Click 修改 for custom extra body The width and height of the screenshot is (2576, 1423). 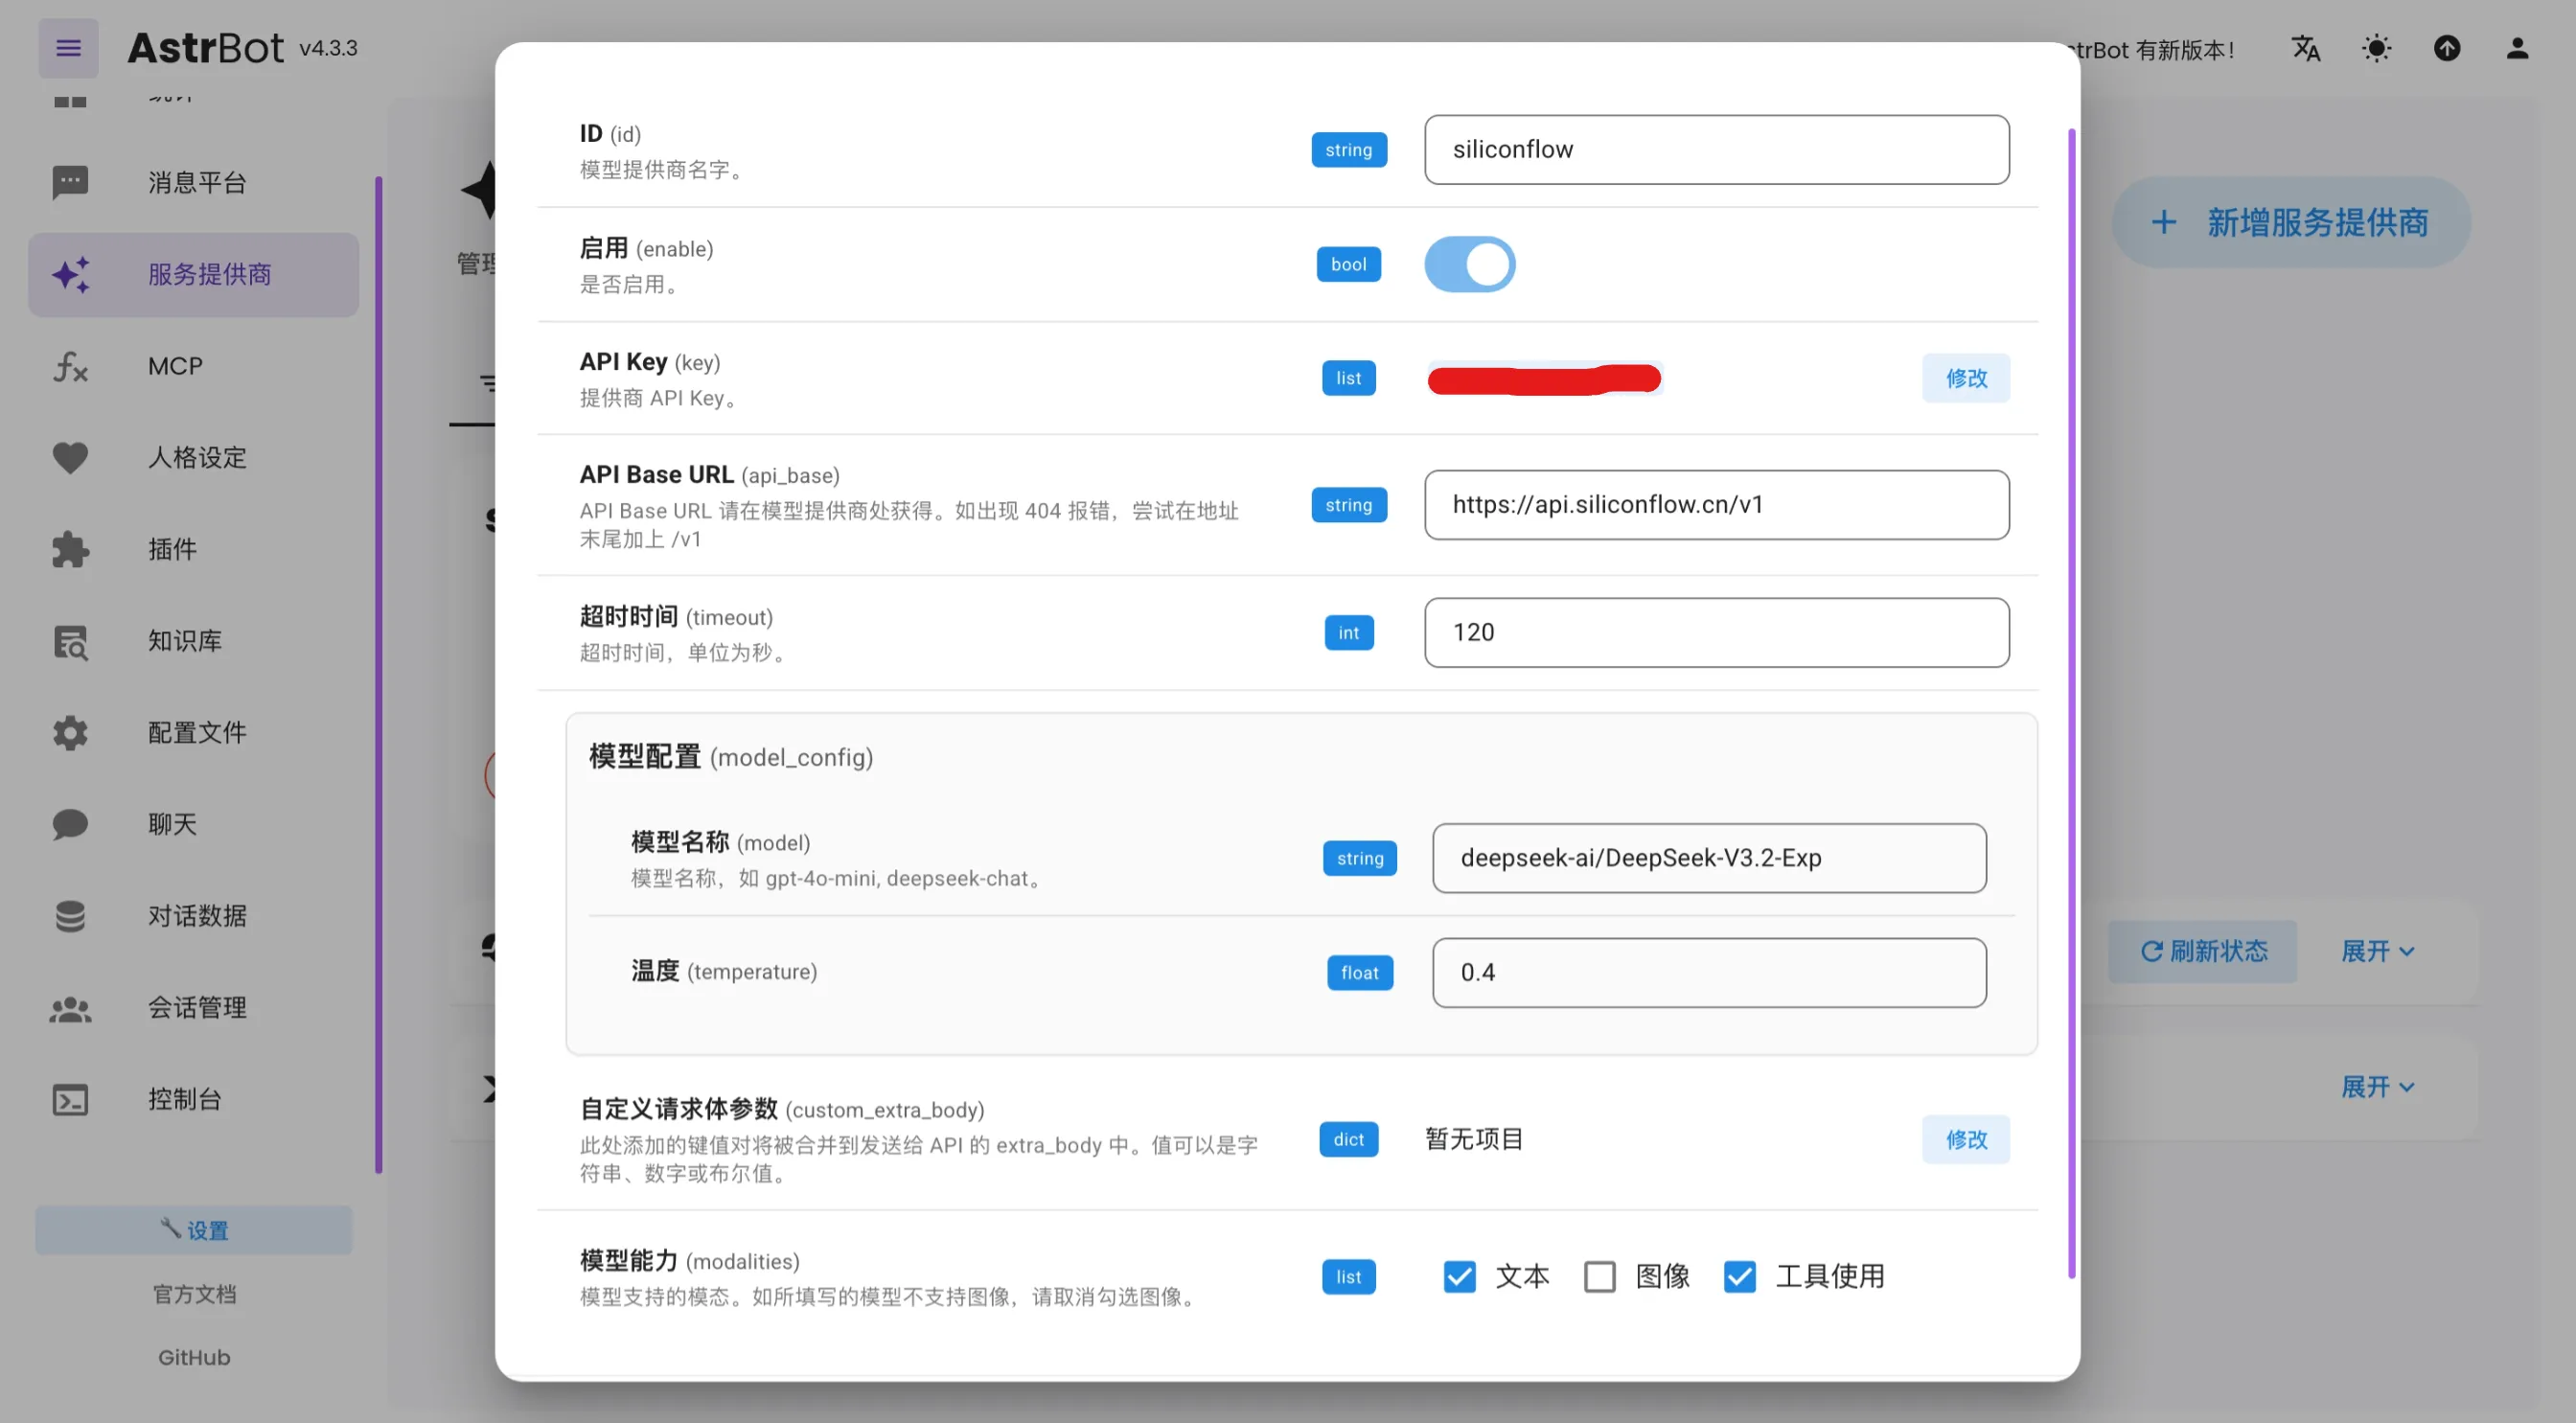click(1965, 1139)
